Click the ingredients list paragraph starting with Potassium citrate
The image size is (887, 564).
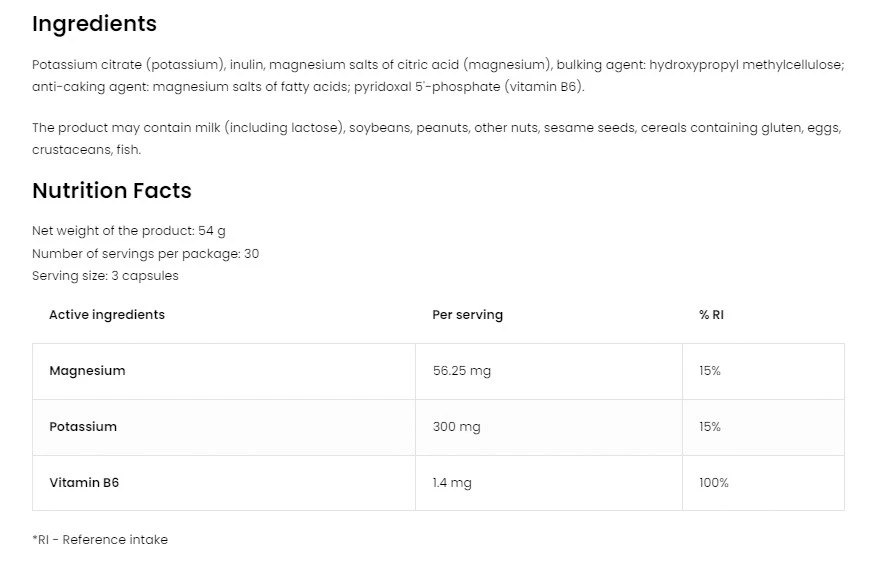[x=438, y=76]
